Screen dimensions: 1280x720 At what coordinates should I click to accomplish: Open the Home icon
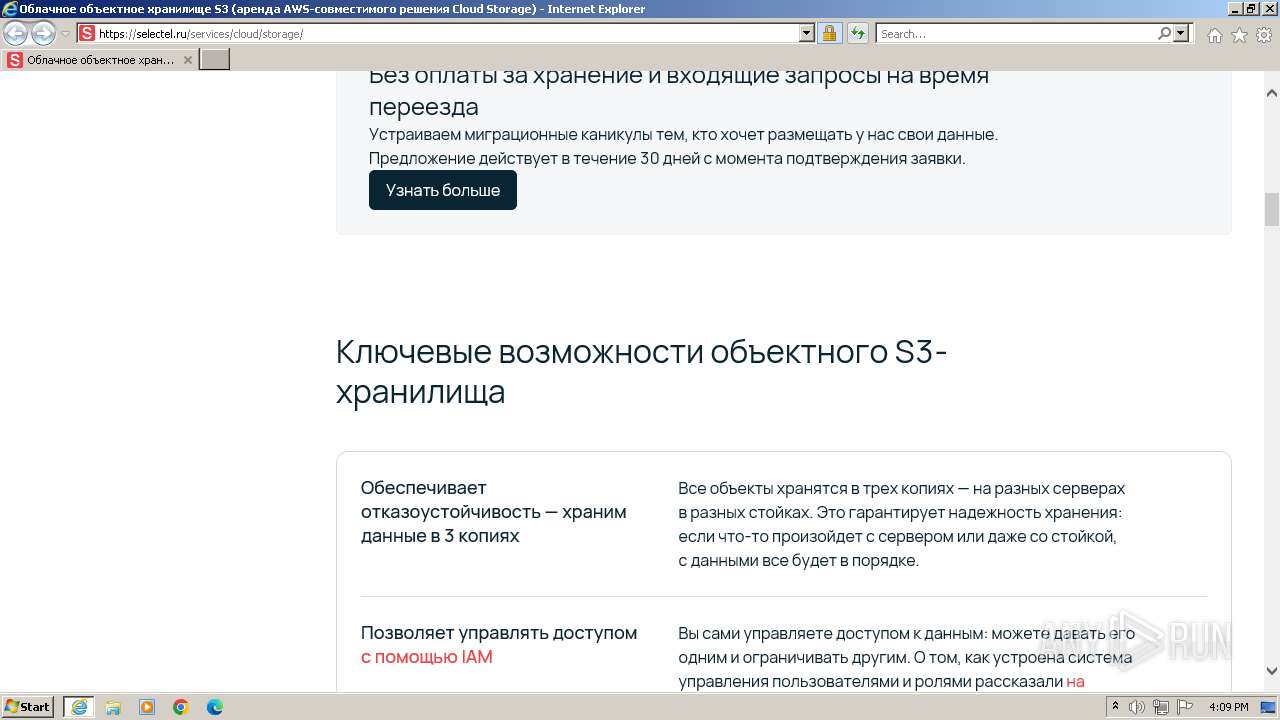coord(1214,35)
